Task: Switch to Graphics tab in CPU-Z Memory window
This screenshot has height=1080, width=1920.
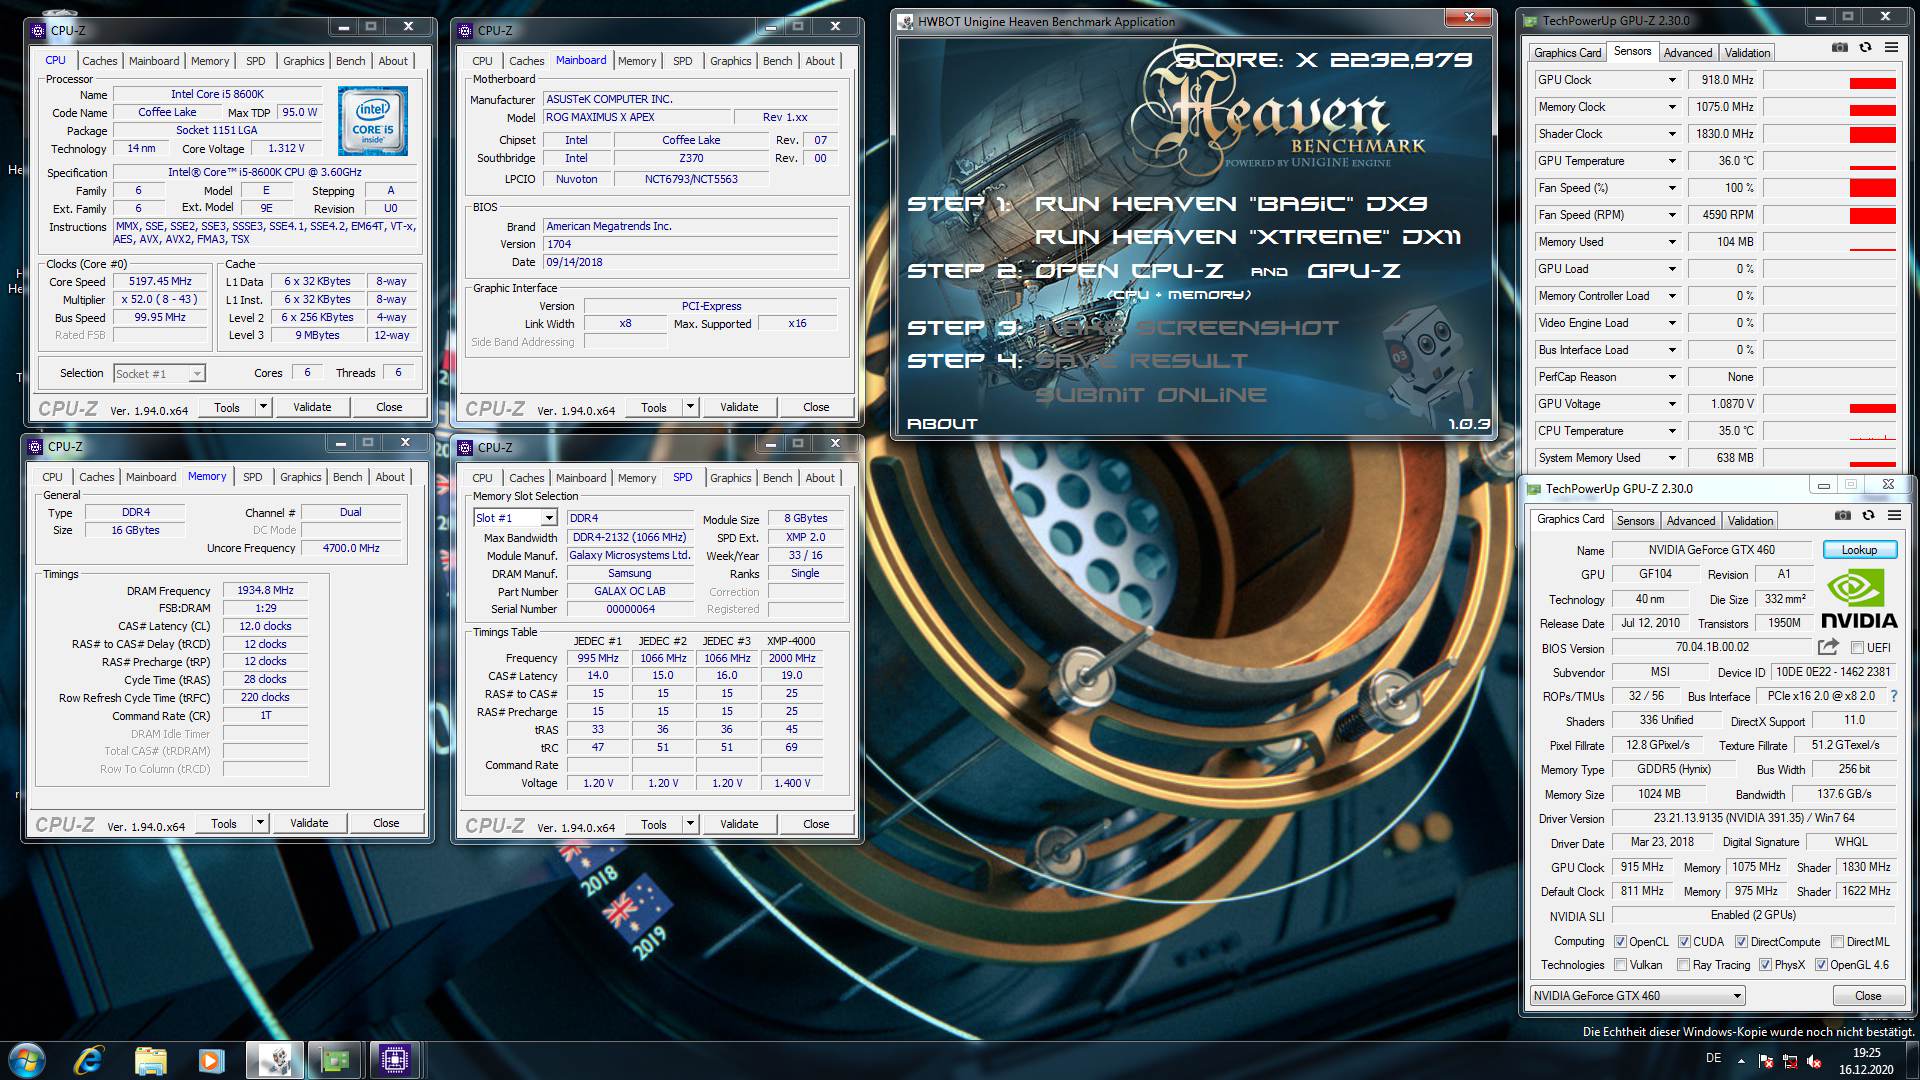Action: pyautogui.click(x=300, y=477)
